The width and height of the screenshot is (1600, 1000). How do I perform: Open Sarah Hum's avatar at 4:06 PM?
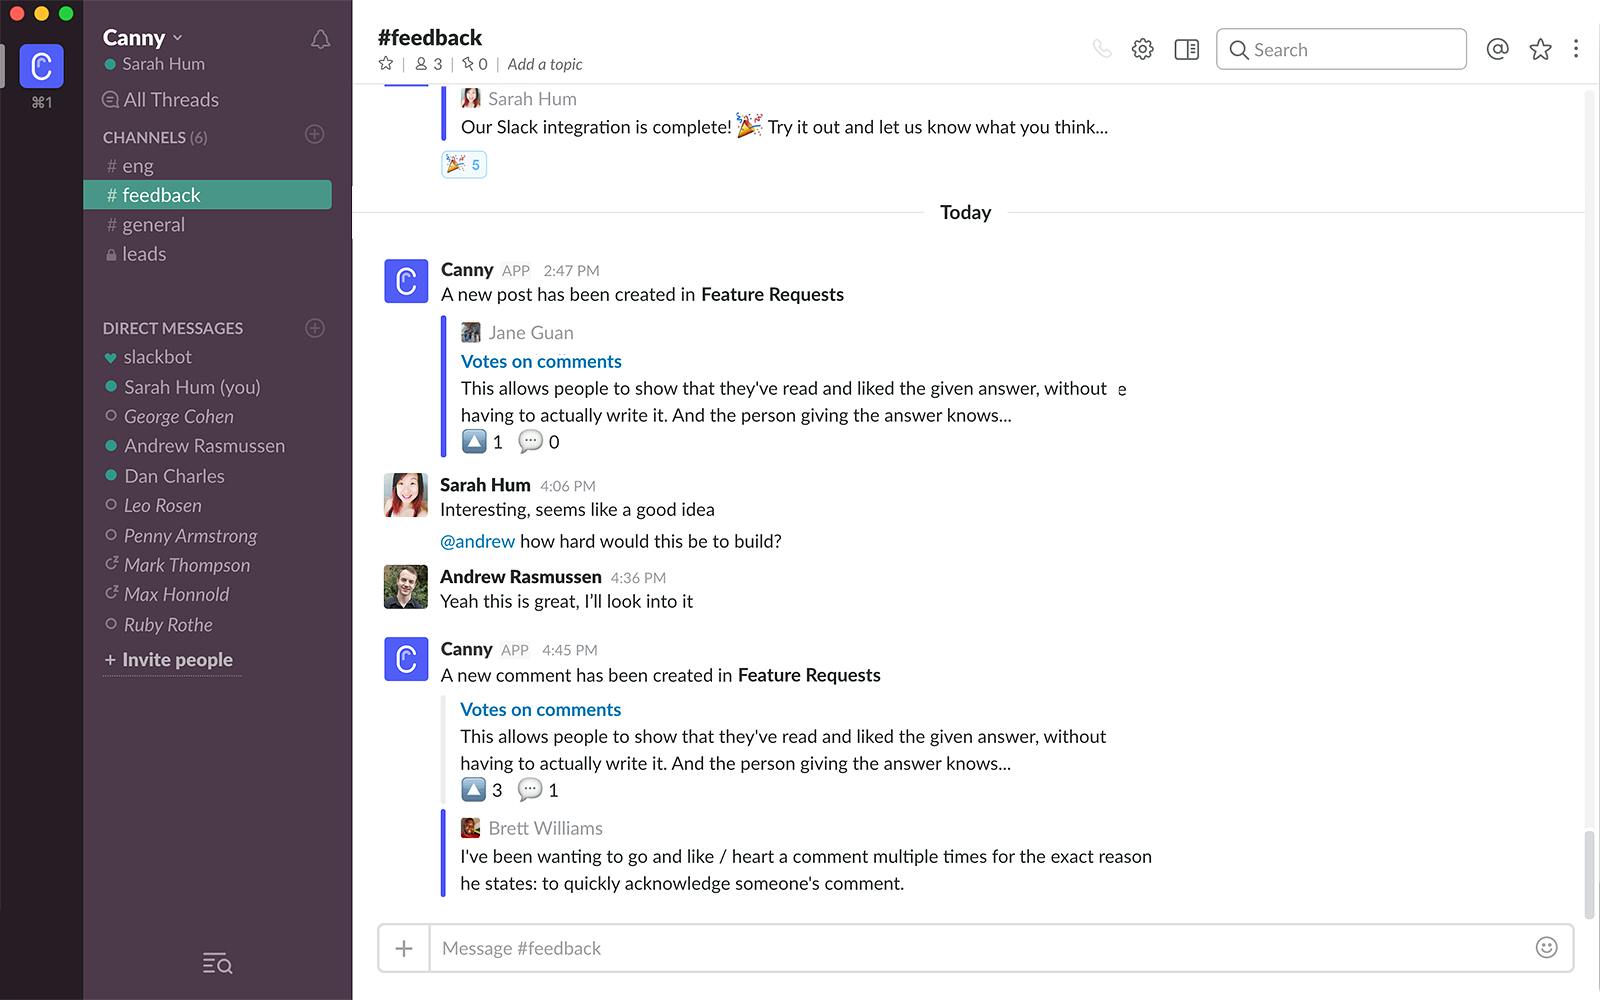click(x=406, y=495)
